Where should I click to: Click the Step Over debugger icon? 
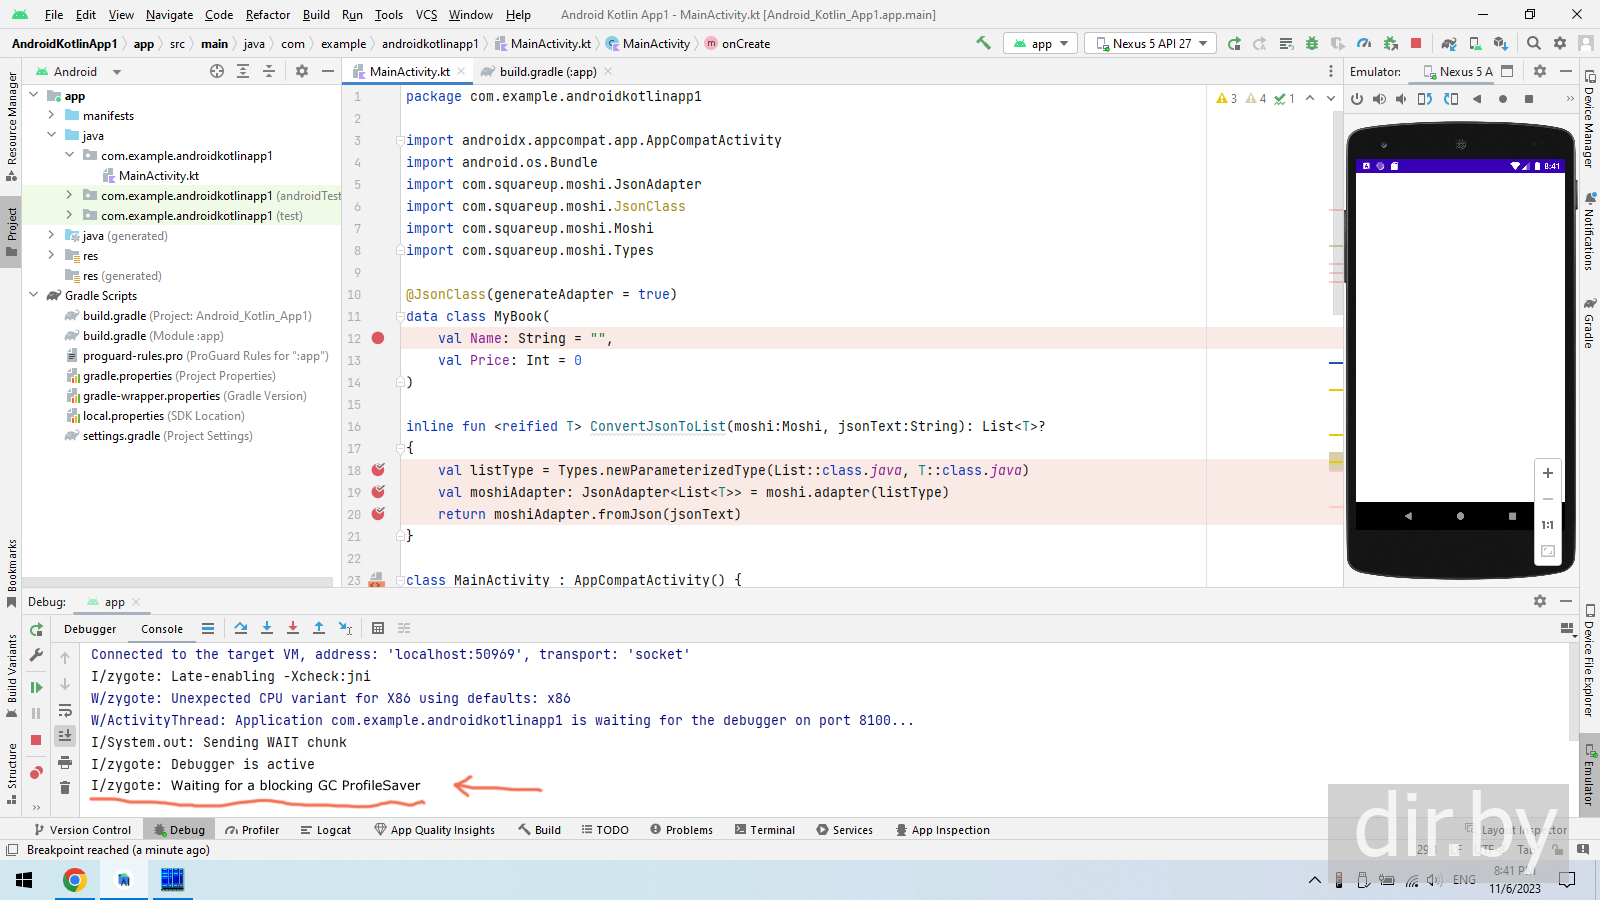(241, 628)
